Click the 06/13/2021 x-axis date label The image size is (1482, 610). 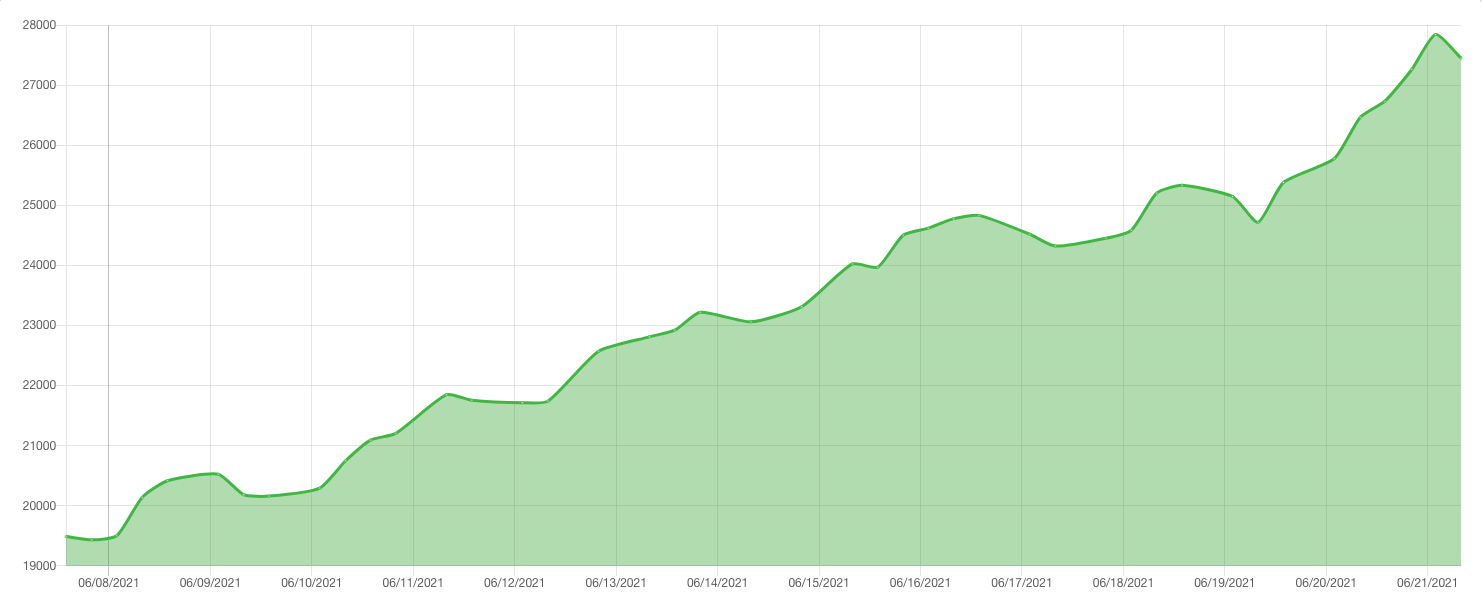point(616,582)
